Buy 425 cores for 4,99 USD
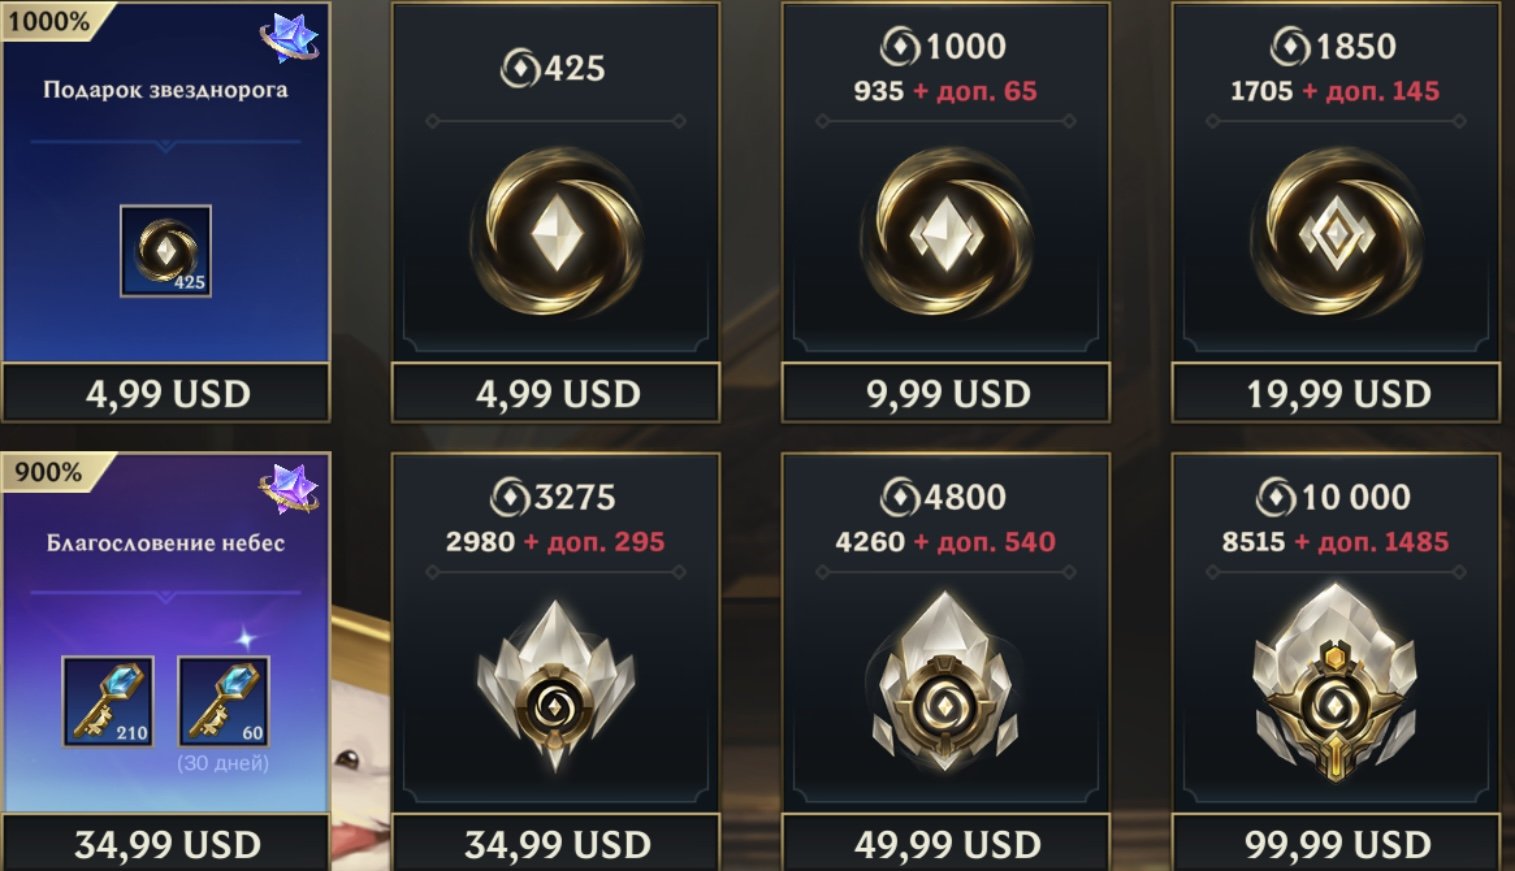Screen dimensions: 1515x871 (x=556, y=393)
